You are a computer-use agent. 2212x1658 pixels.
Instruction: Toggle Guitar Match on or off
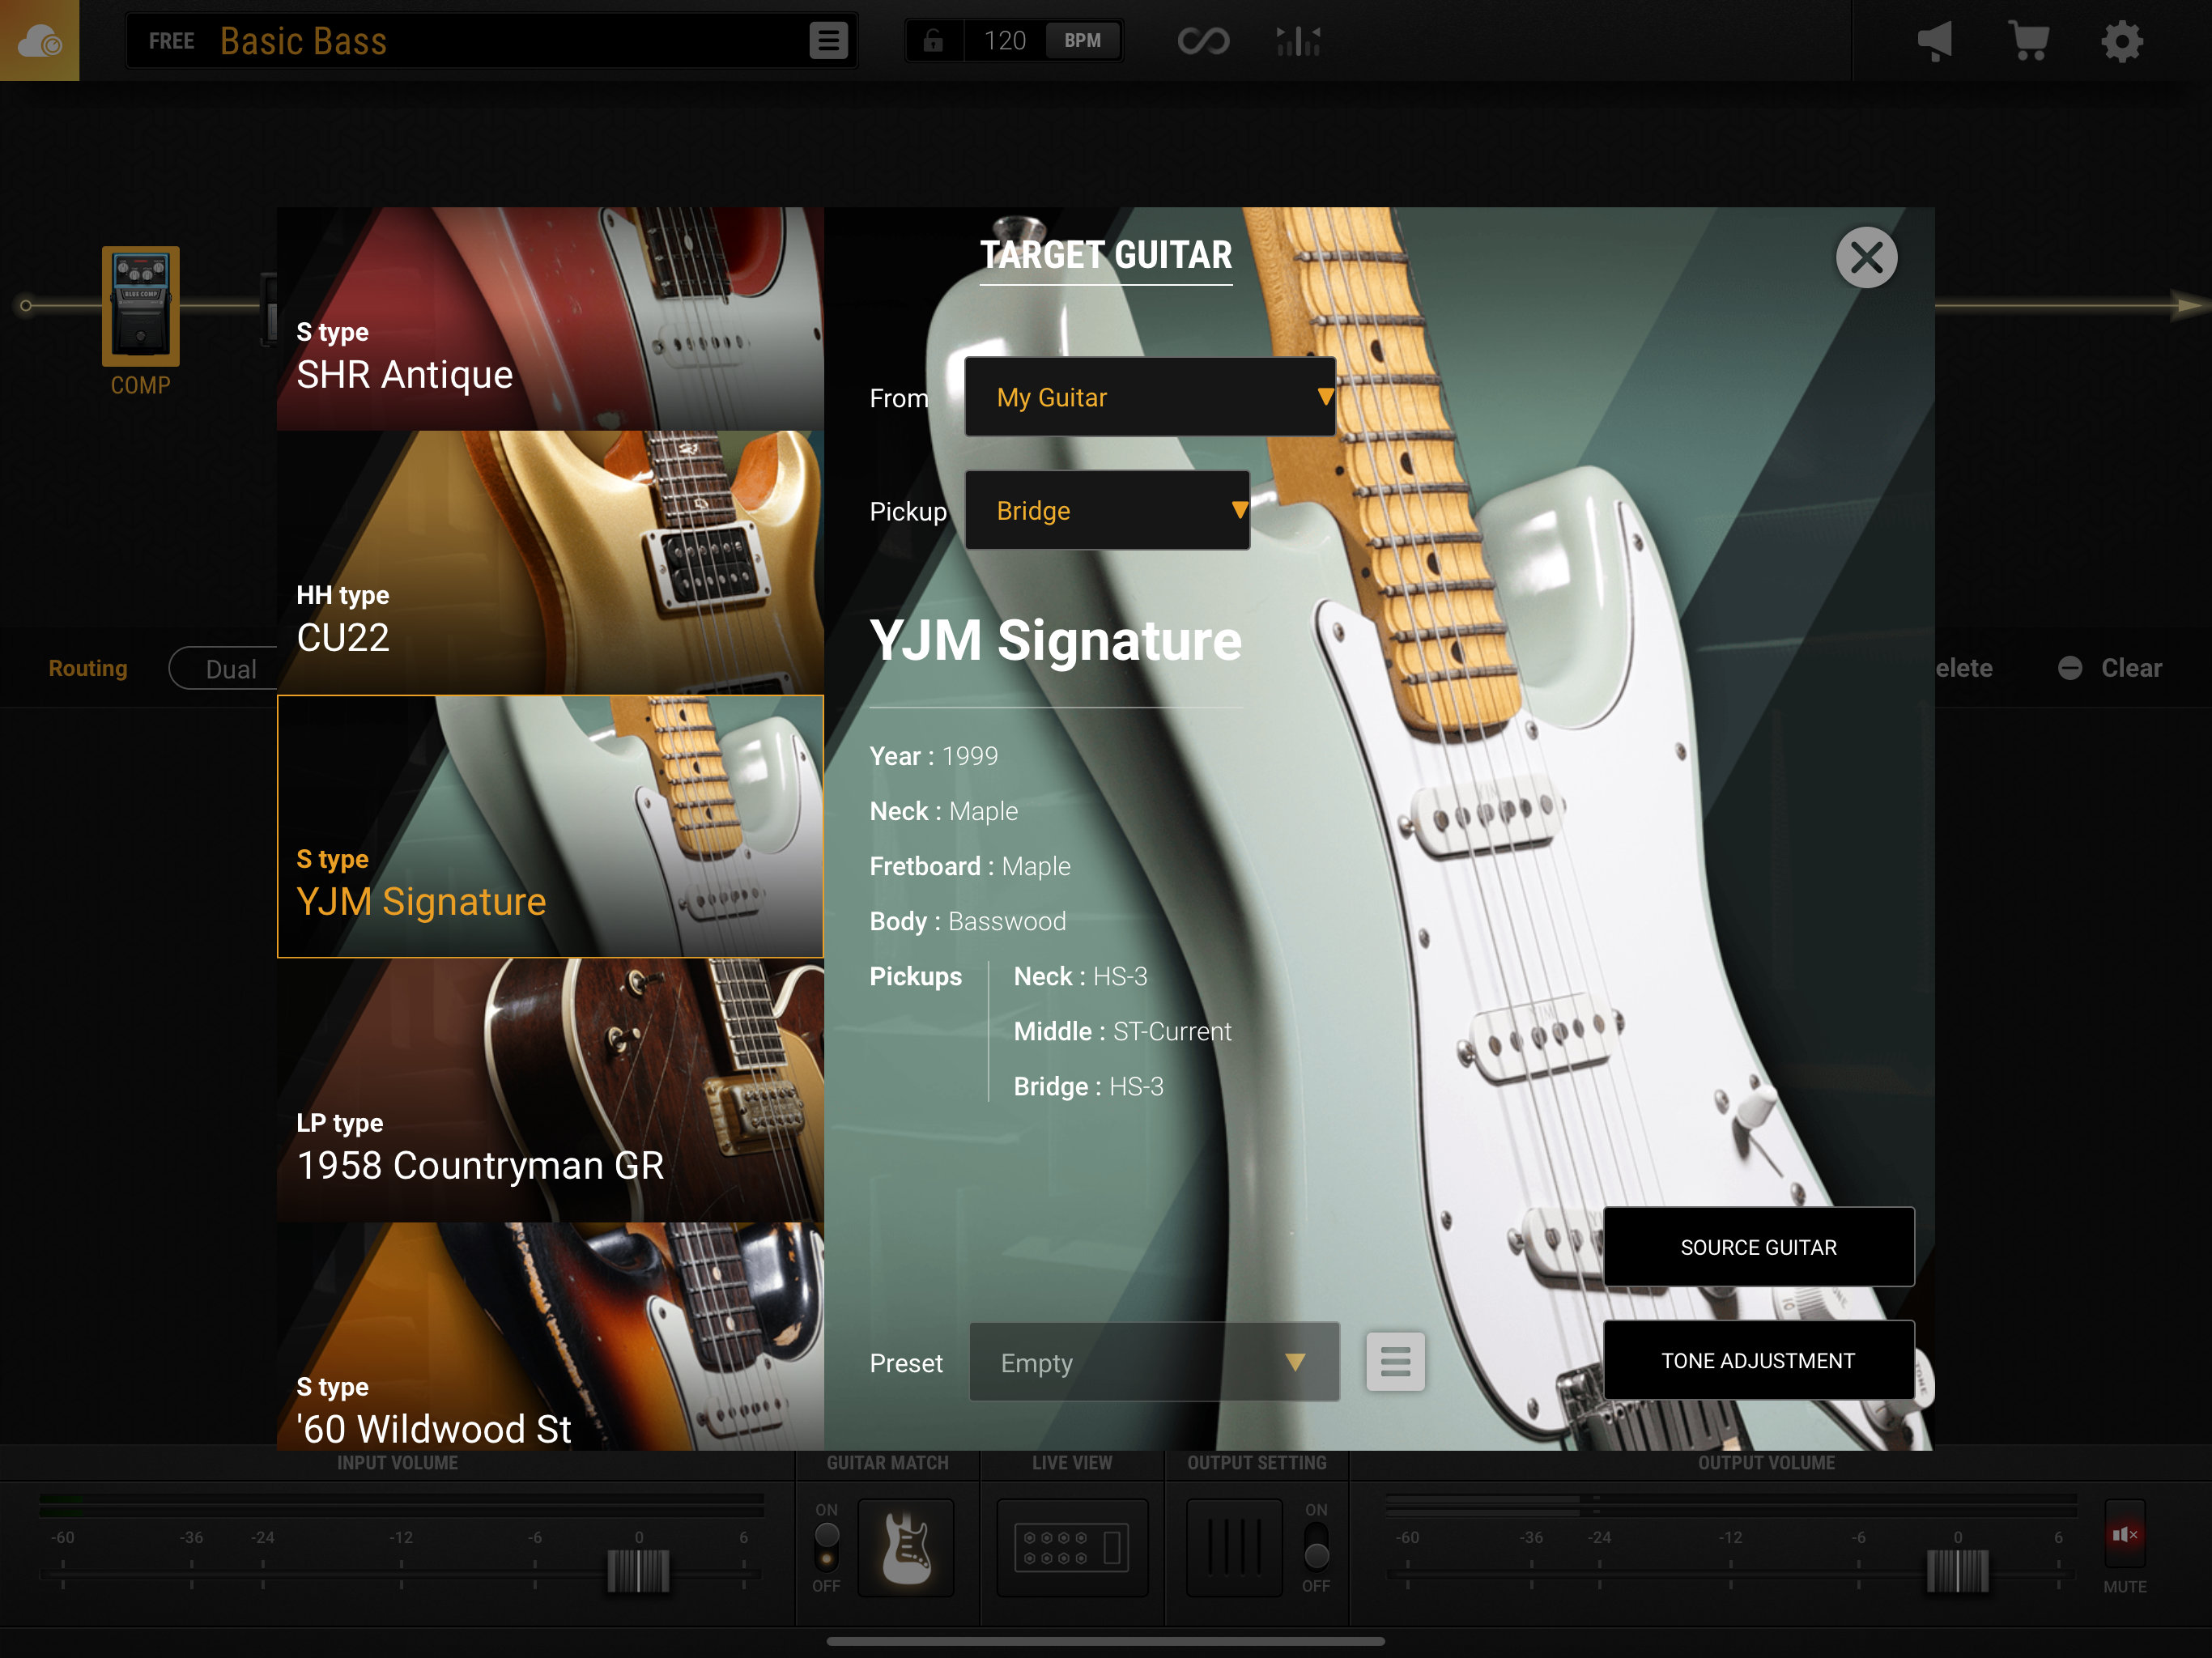[x=825, y=1548]
